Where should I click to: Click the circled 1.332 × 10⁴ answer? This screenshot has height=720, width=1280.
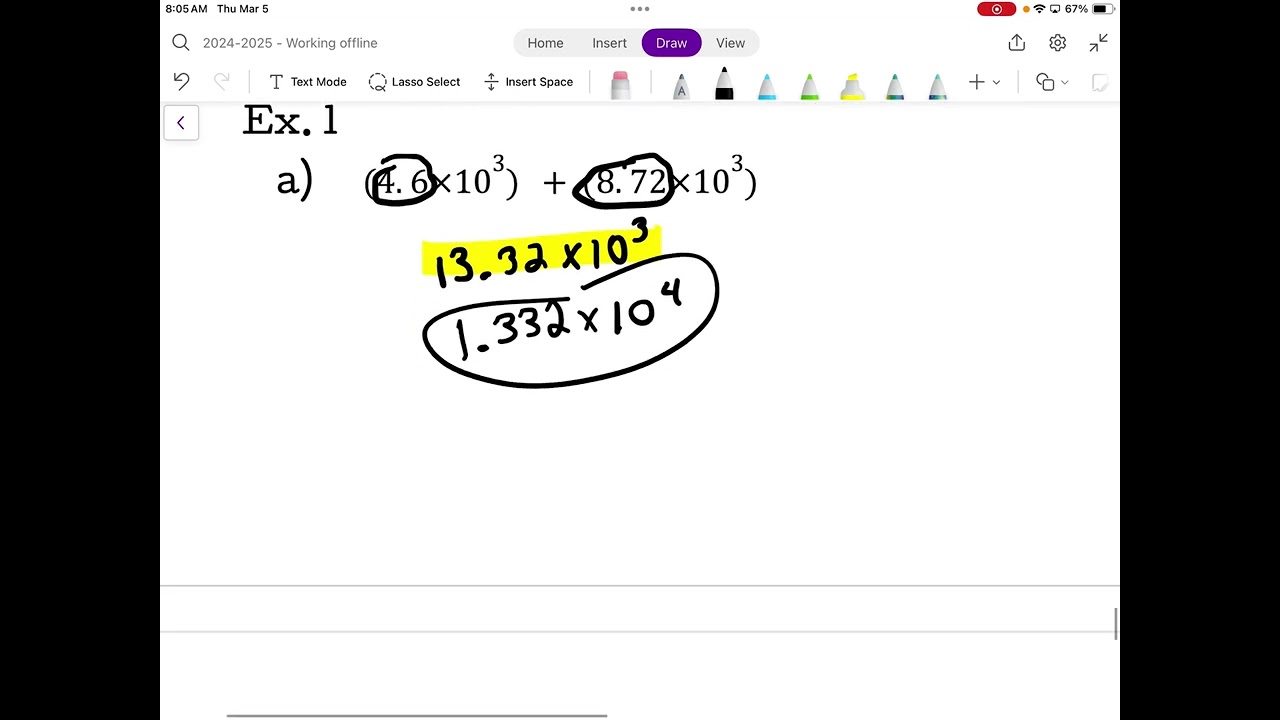(569, 321)
